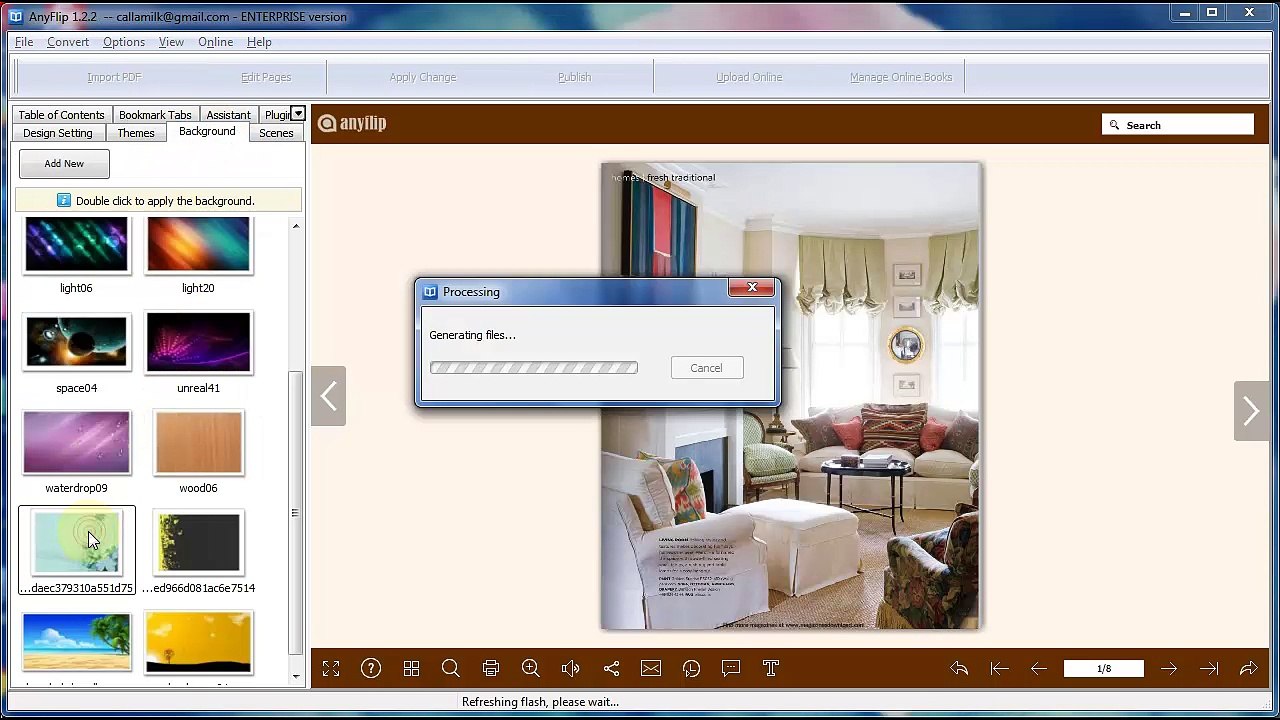The height and width of the screenshot is (720, 1280).
Task: Click the page number field showing 1/8
Action: tap(1104, 669)
